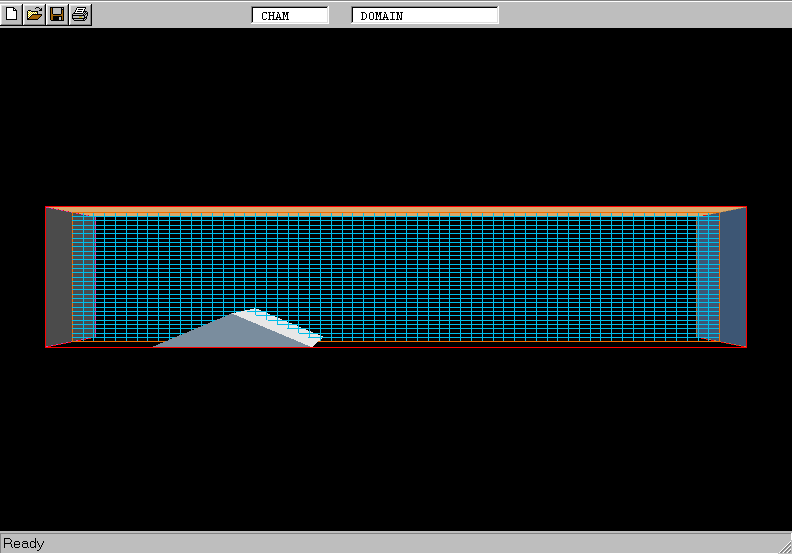
Task: Print using the printer icon
Action: coord(80,14)
